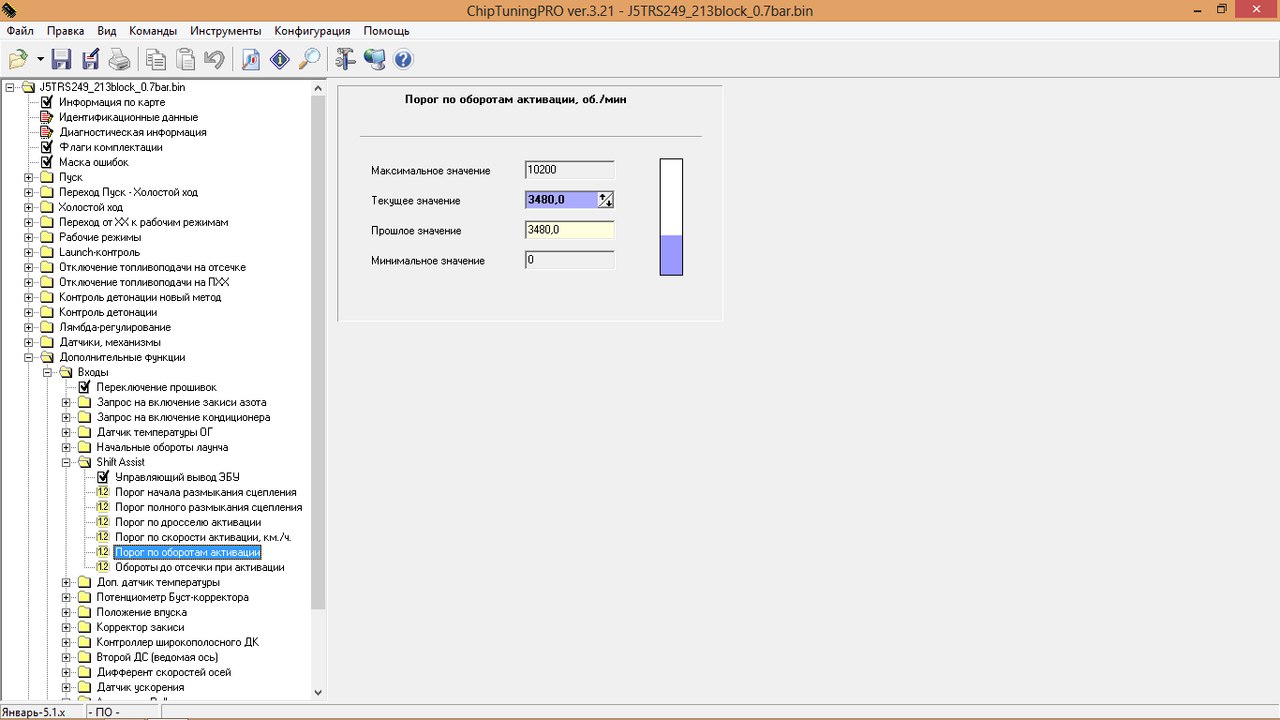Click the globe and computer network icon
The height and width of the screenshot is (720, 1280).
click(x=375, y=60)
